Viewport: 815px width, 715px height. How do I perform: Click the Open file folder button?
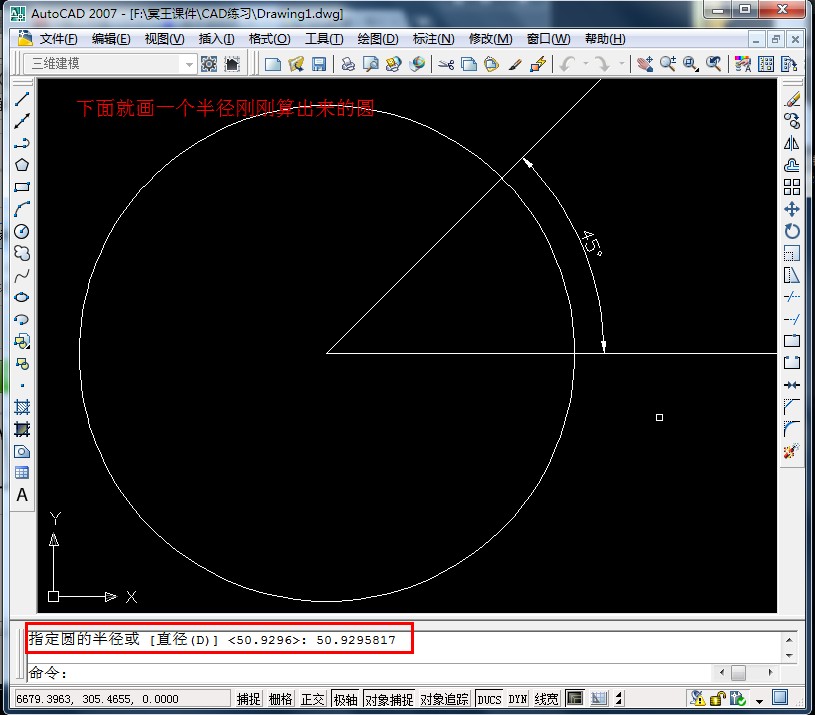pyautogui.click(x=296, y=64)
